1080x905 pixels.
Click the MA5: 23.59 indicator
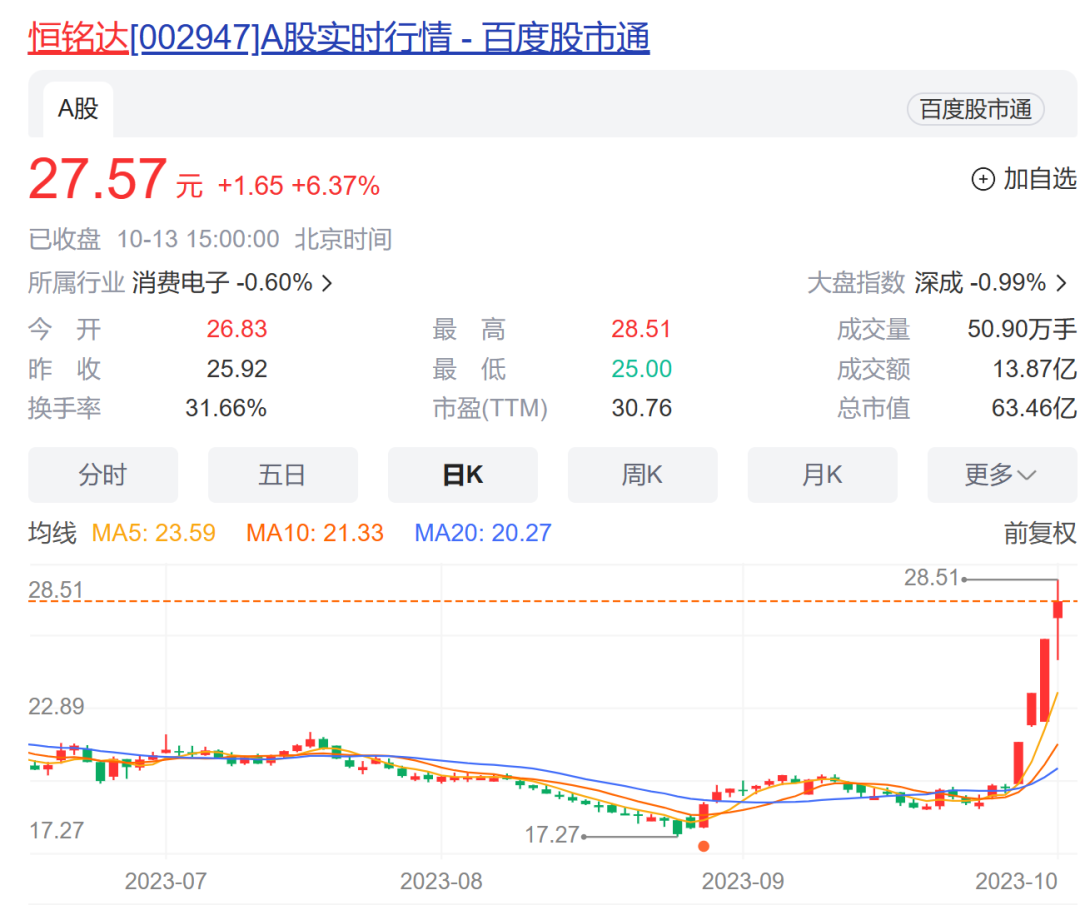[x=154, y=533]
